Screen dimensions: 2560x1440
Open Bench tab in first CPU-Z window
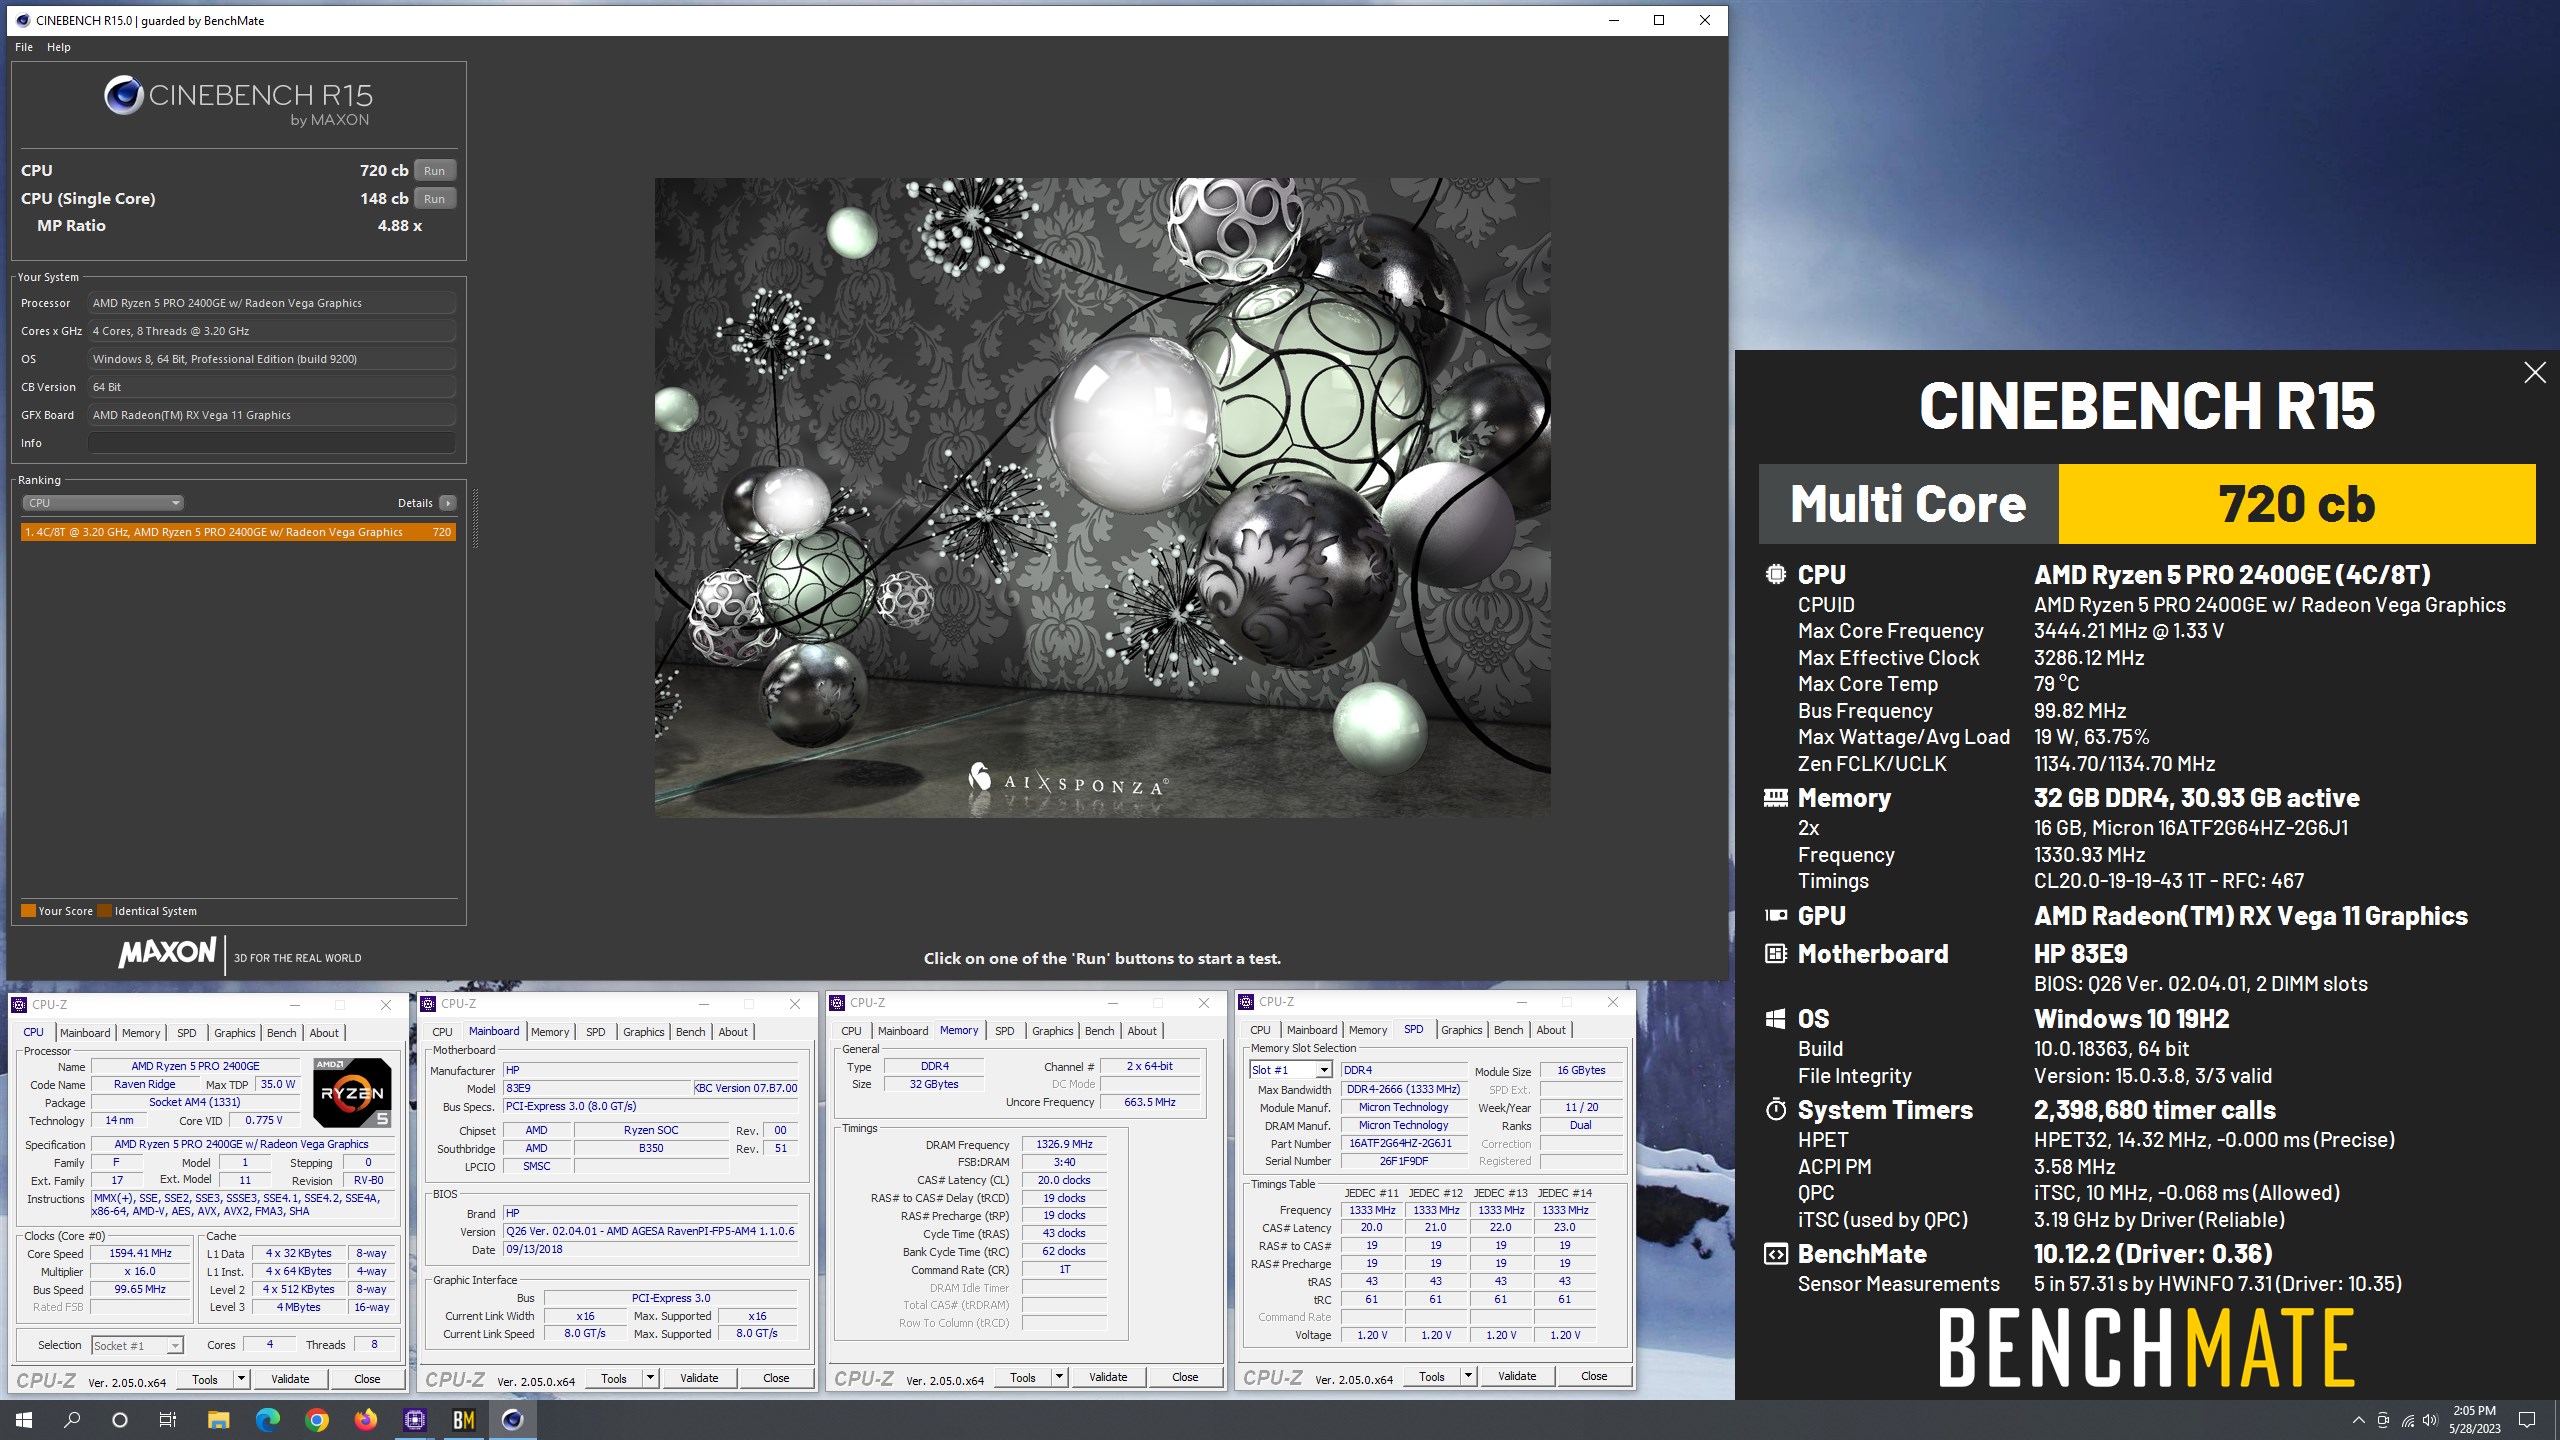tap(281, 1033)
